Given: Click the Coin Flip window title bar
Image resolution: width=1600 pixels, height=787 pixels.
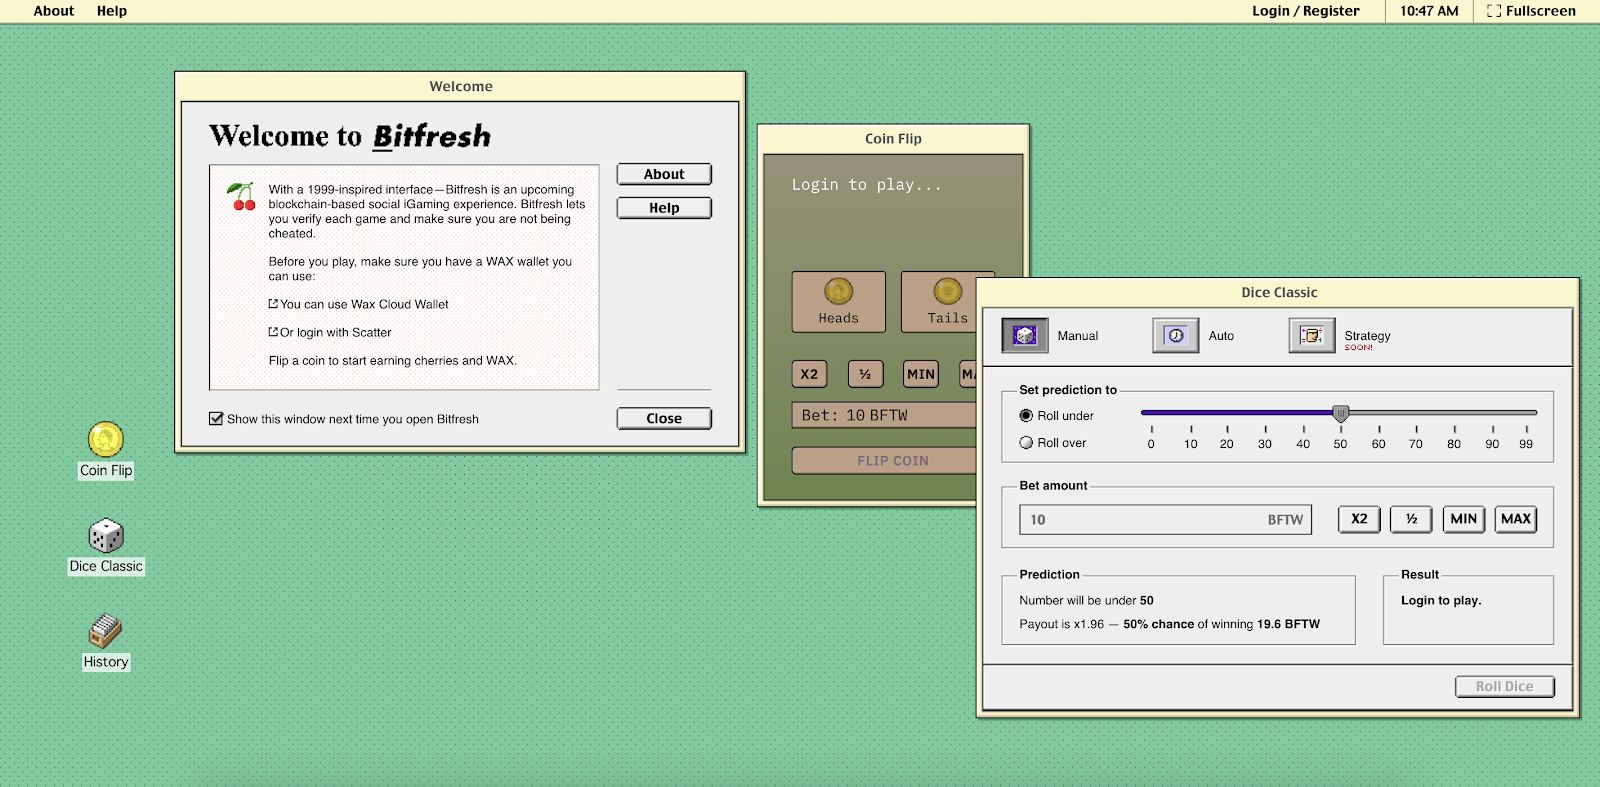Looking at the screenshot, I should point(893,139).
